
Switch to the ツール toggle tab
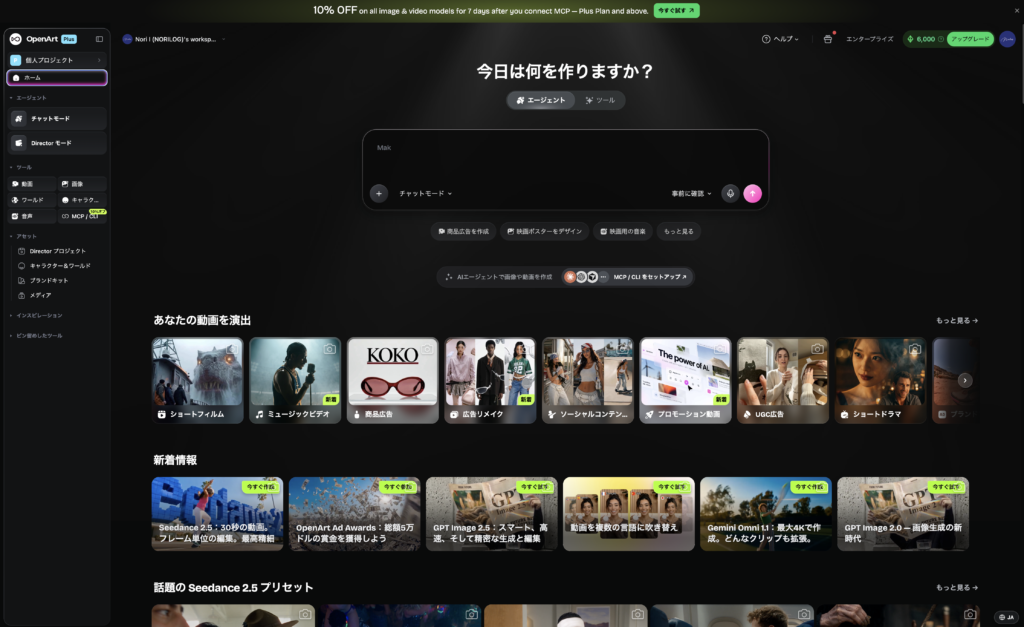[x=600, y=100]
